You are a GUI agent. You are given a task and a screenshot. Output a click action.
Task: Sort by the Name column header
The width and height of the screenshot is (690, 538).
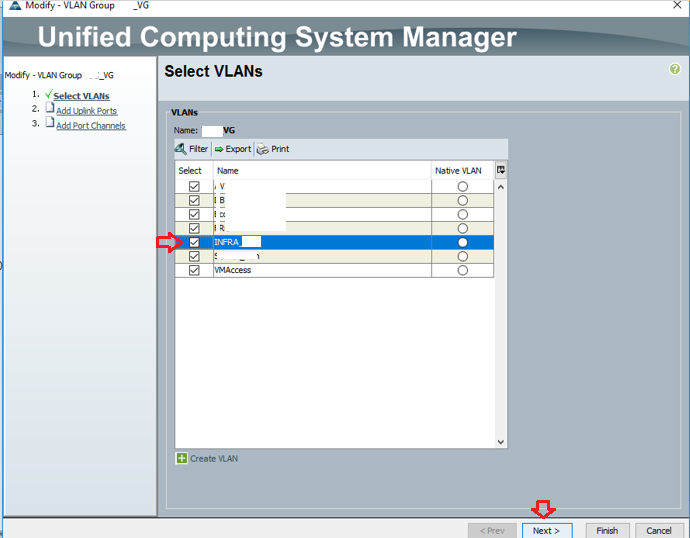point(322,170)
